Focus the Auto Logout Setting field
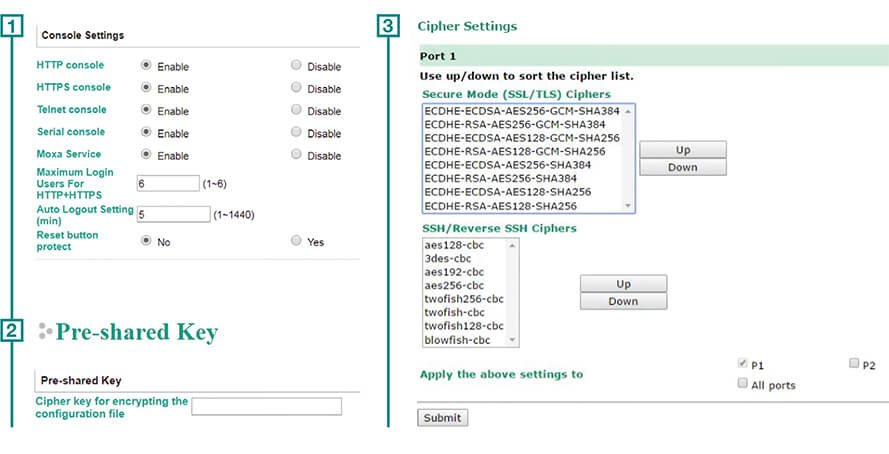This screenshot has height=454, width=889. coord(173,214)
